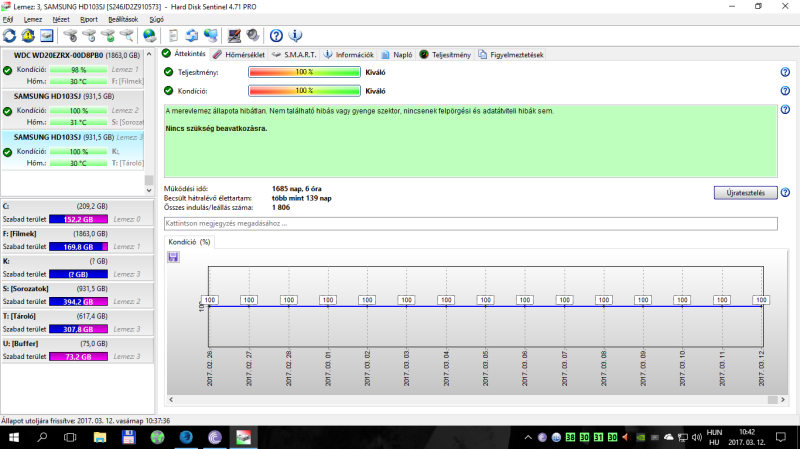This screenshot has height=449, width=800.
Task: Open the Beállítások menu
Action: coord(123,19)
